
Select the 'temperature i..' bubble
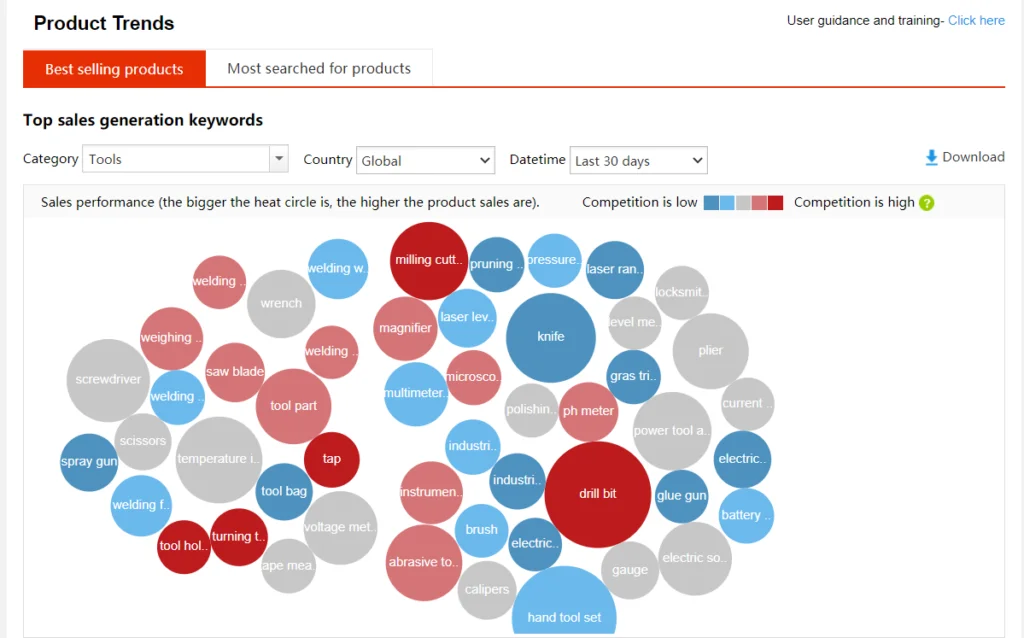[219, 459]
